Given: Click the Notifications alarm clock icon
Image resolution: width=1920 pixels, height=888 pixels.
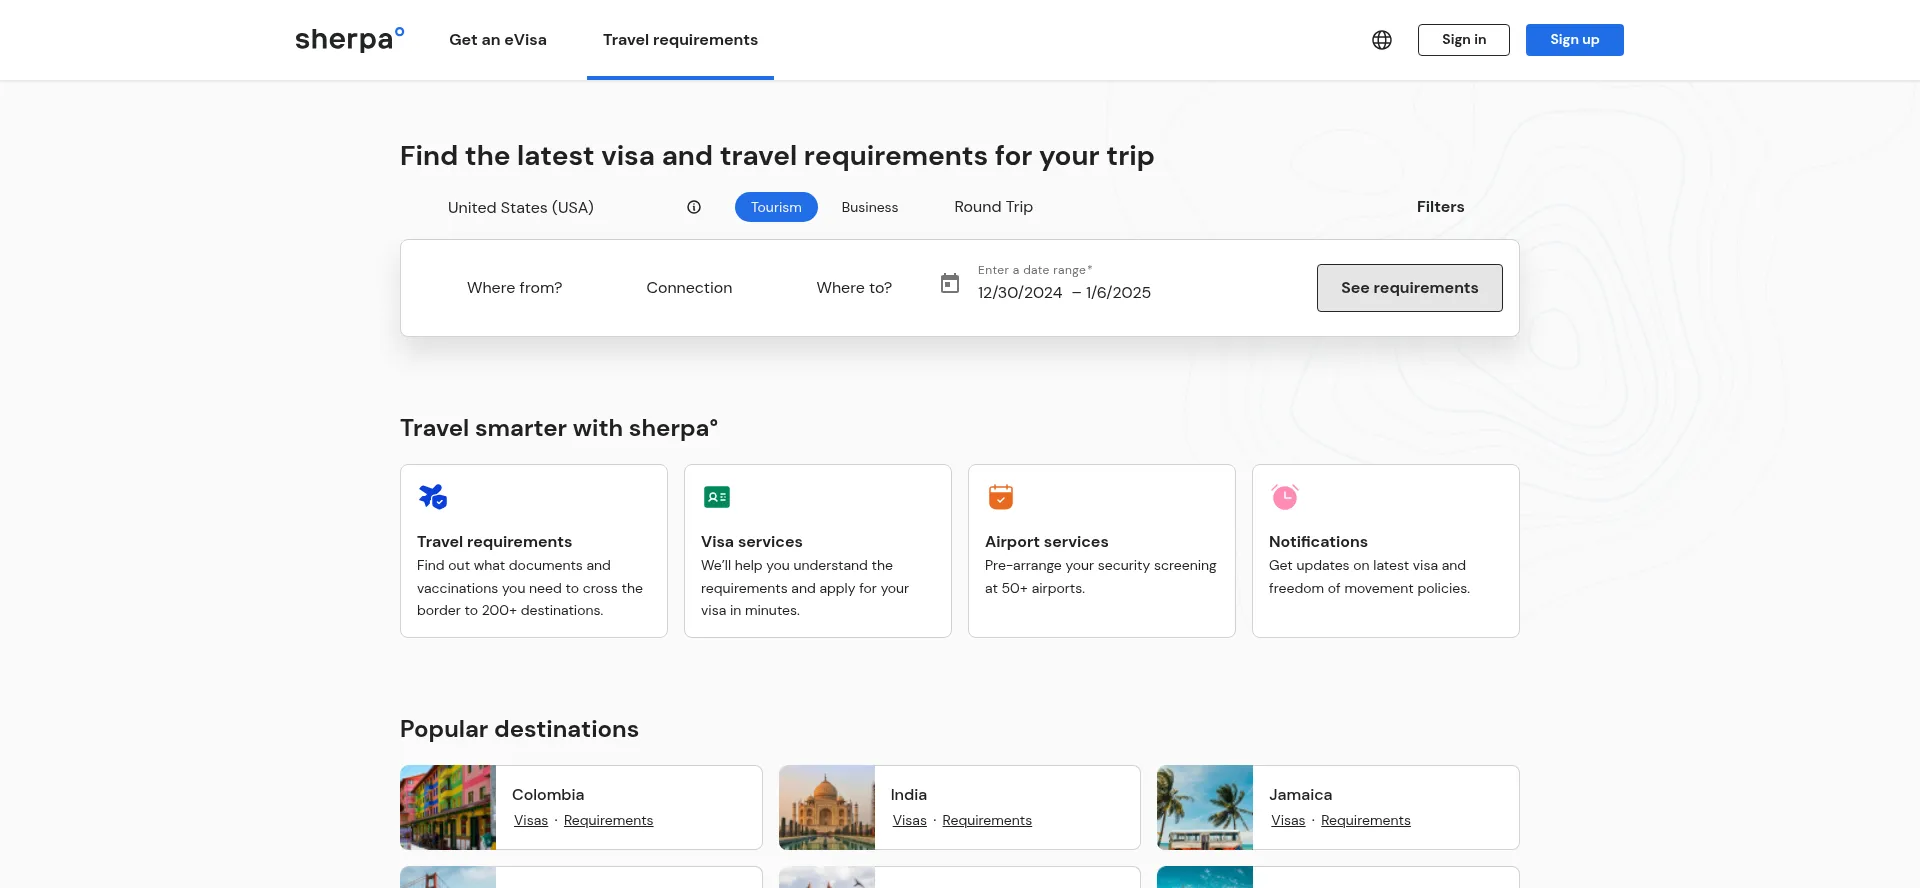Looking at the screenshot, I should click(x=1285, y=497).
